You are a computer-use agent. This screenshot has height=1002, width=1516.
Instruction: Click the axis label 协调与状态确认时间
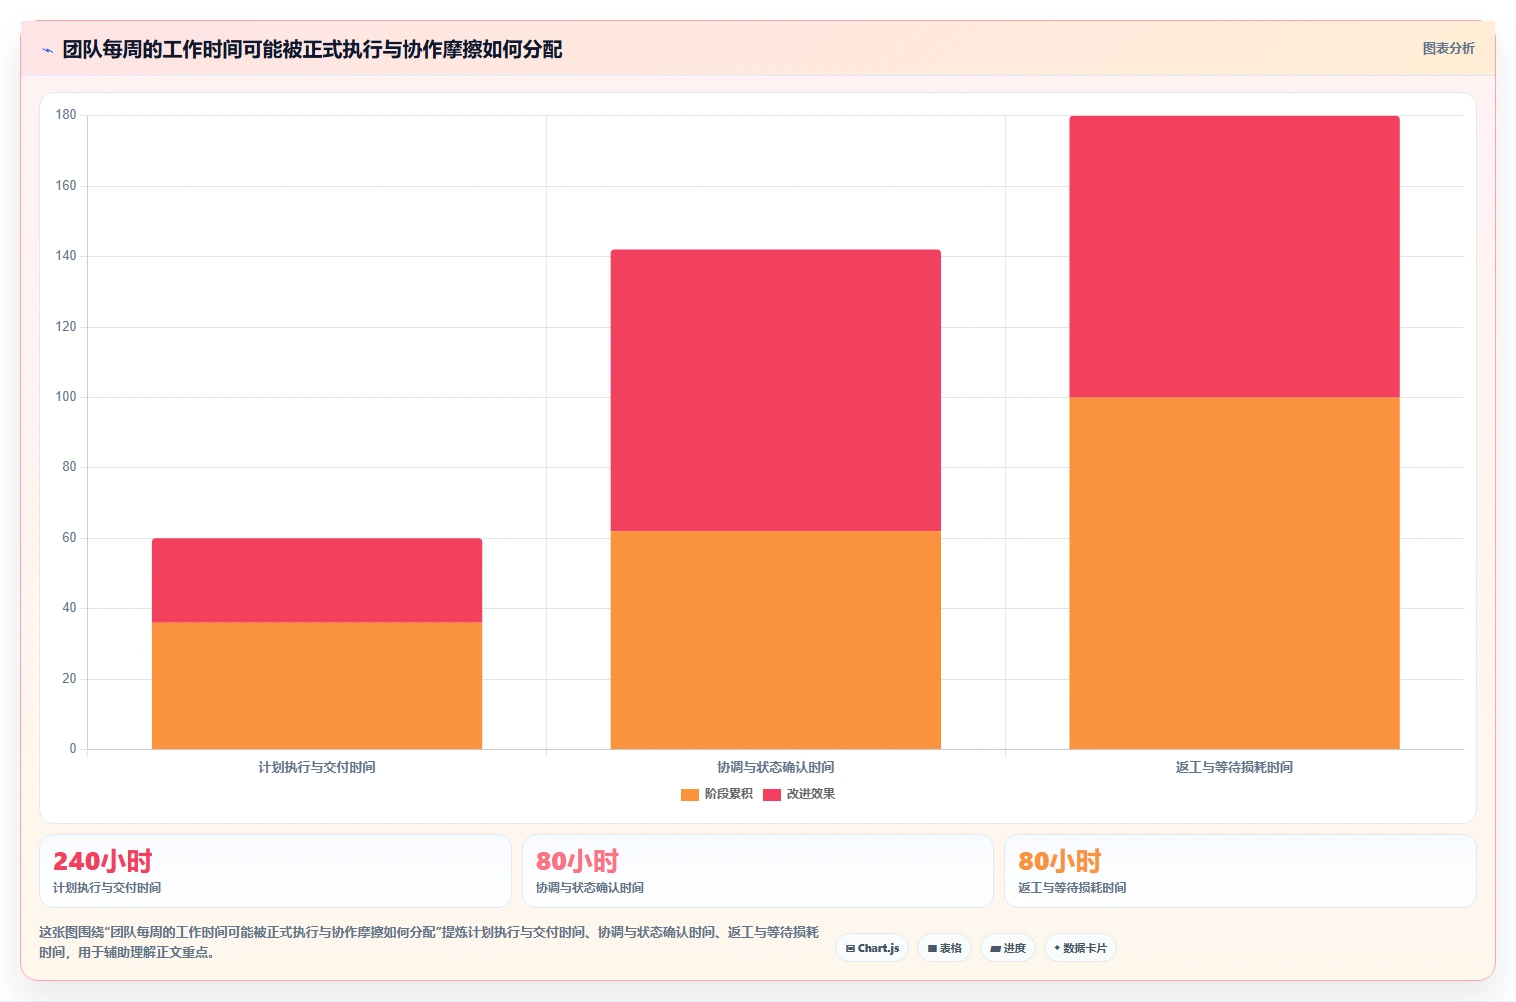tap(775, 767)
